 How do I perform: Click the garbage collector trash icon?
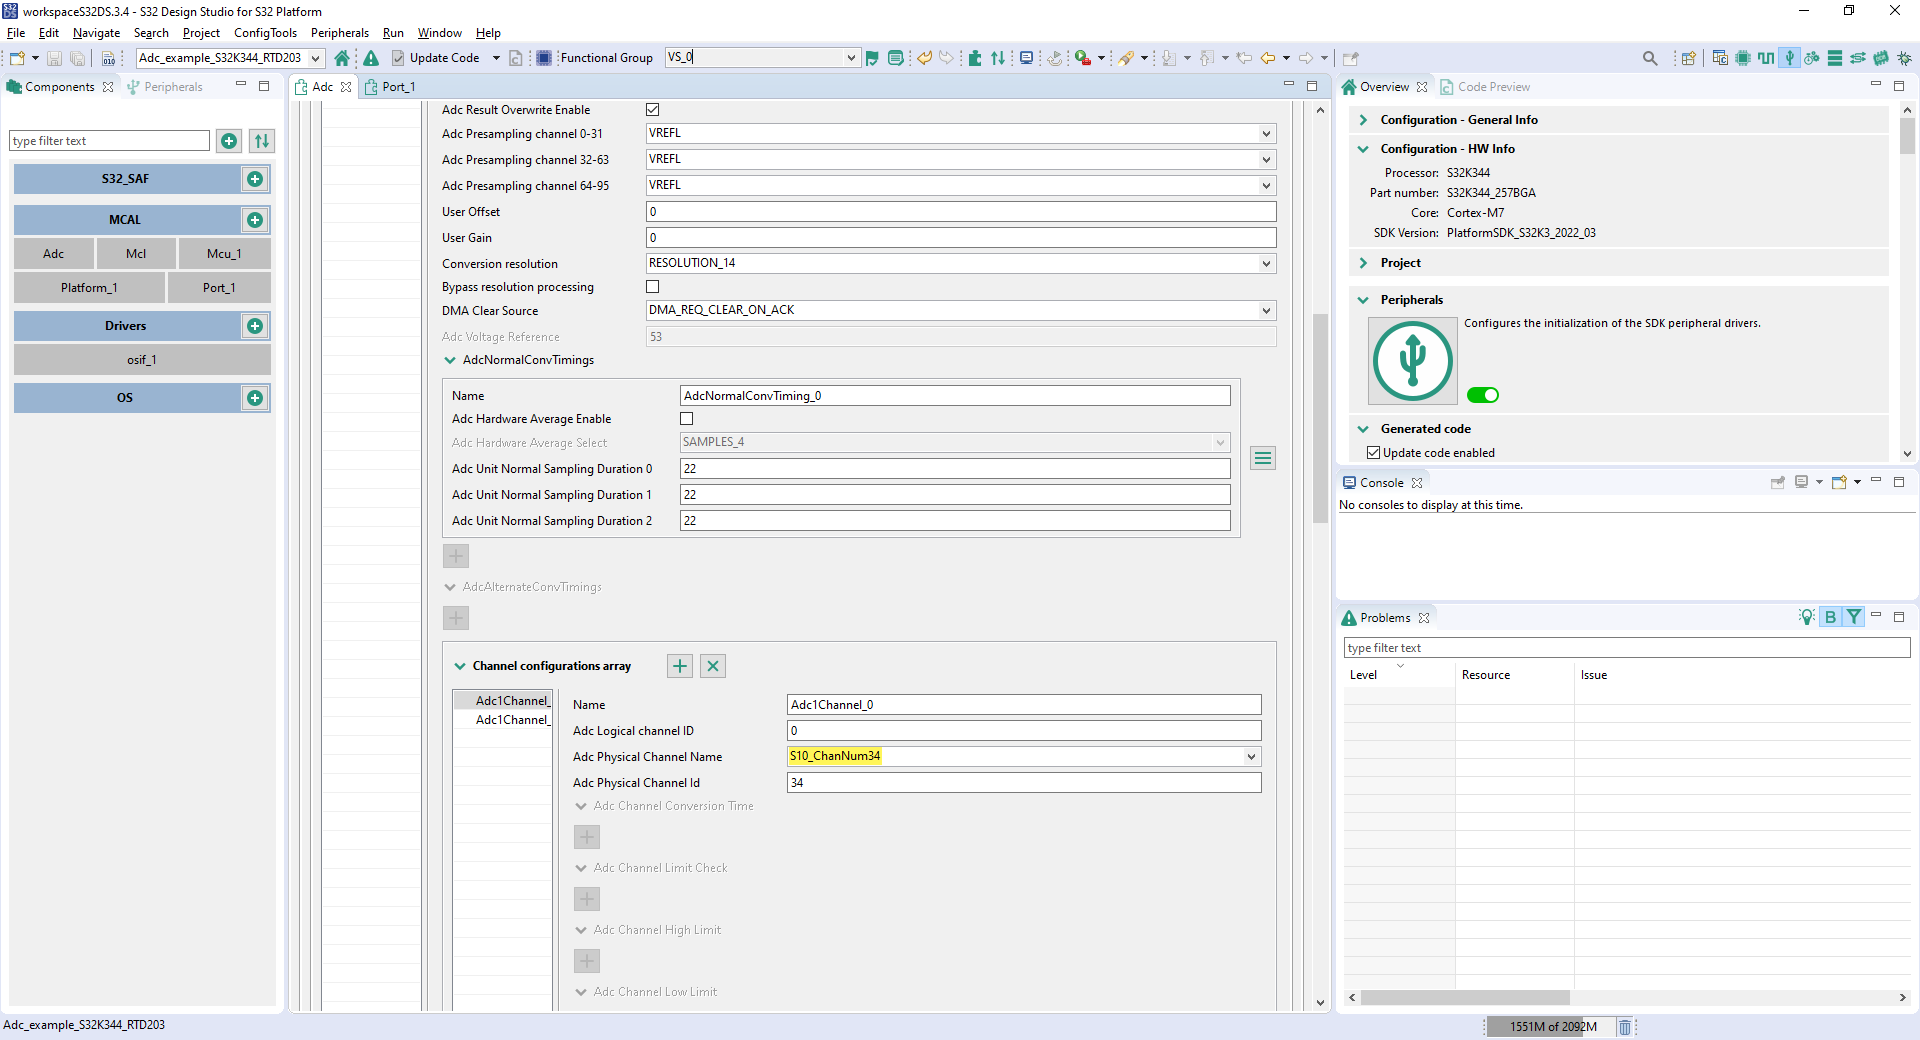pos(1625,1027)
